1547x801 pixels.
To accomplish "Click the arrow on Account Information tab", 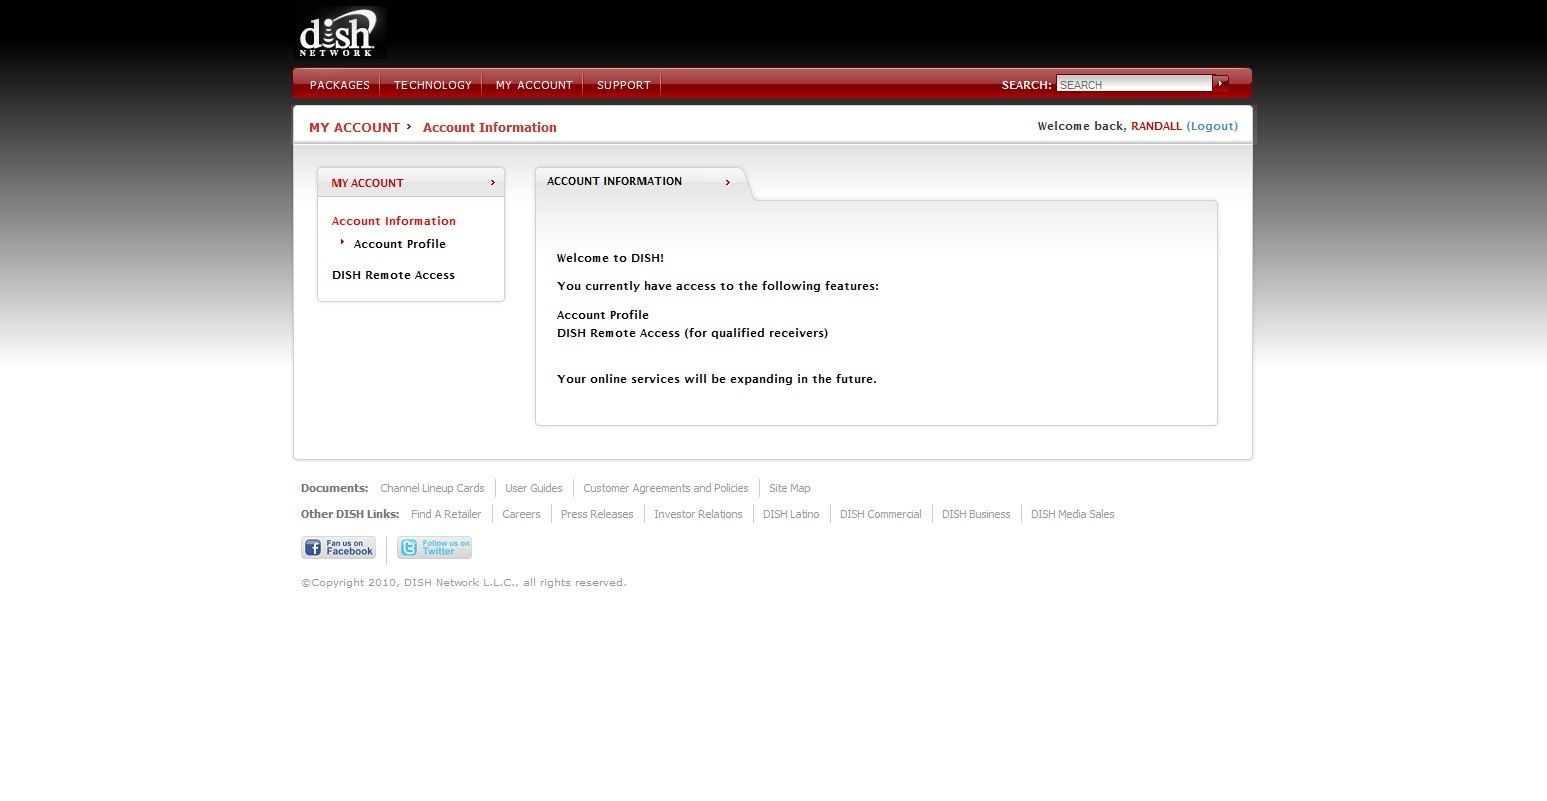I will coord(728,182).
